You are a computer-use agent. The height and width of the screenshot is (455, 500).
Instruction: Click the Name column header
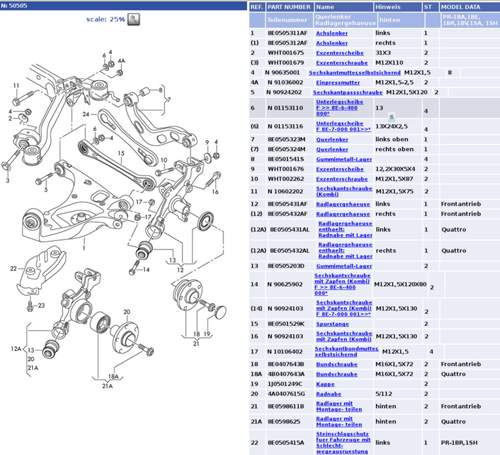pyautogui.click(x=344, y=7)
